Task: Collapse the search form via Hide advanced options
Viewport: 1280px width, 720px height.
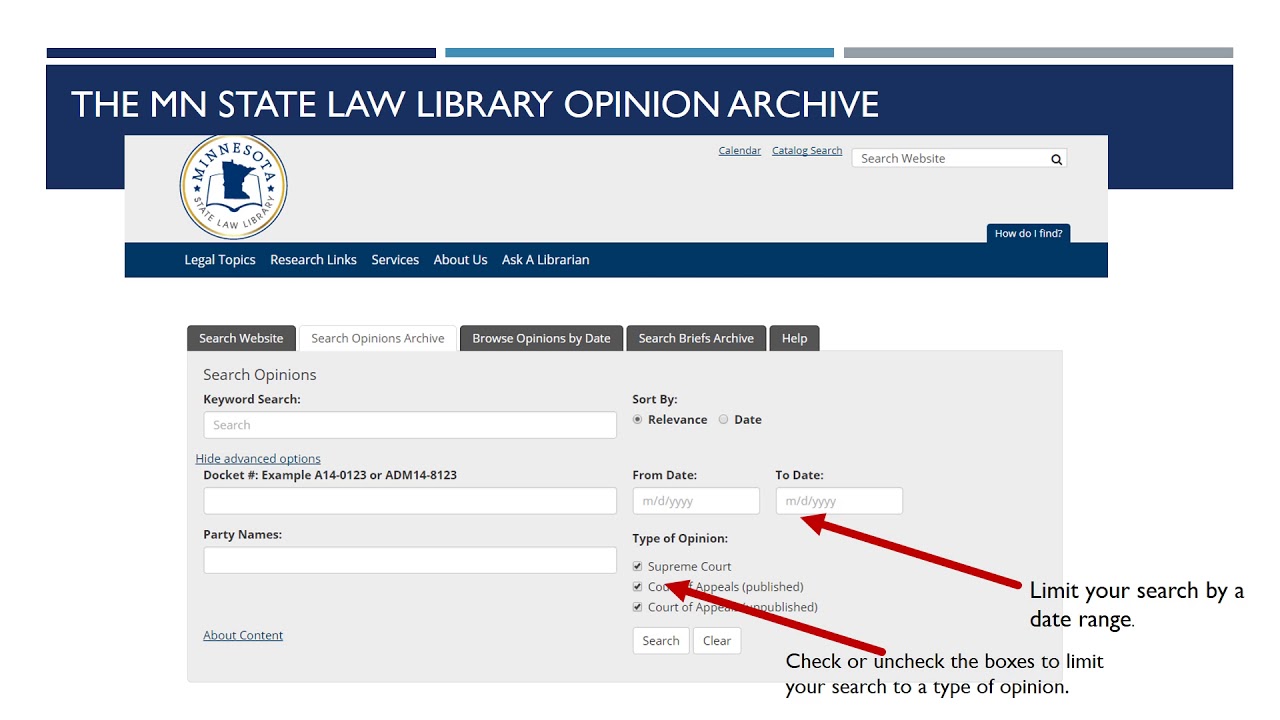Action: 258,459
